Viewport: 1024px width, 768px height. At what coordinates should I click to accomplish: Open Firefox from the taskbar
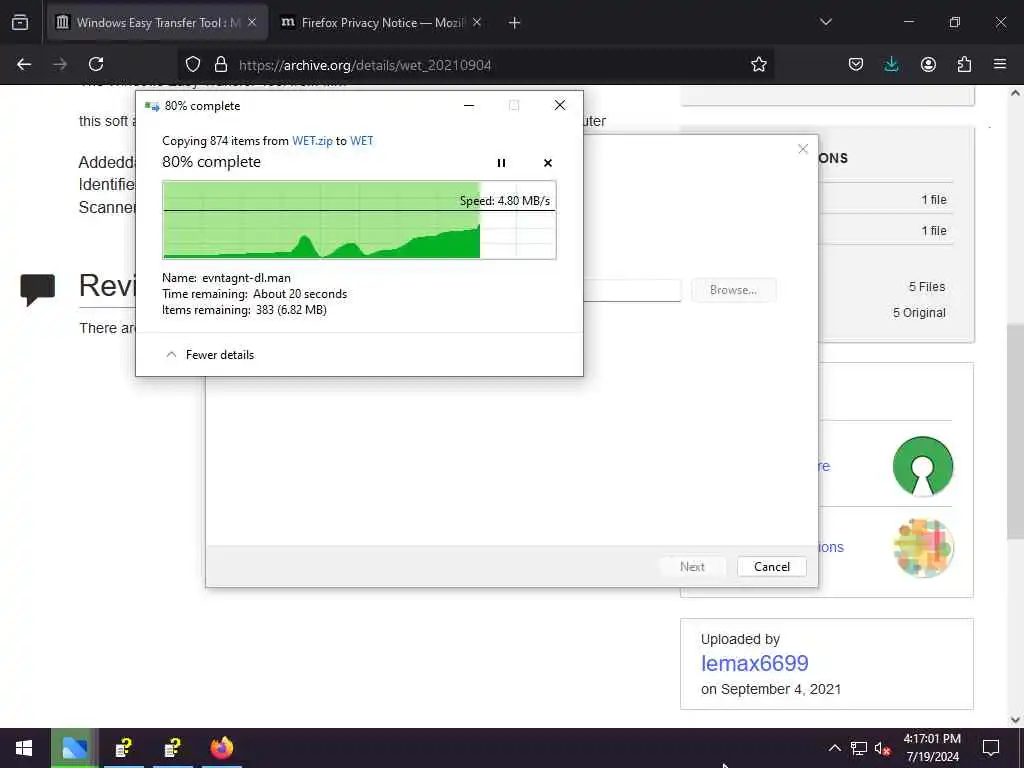coord(222,748)
